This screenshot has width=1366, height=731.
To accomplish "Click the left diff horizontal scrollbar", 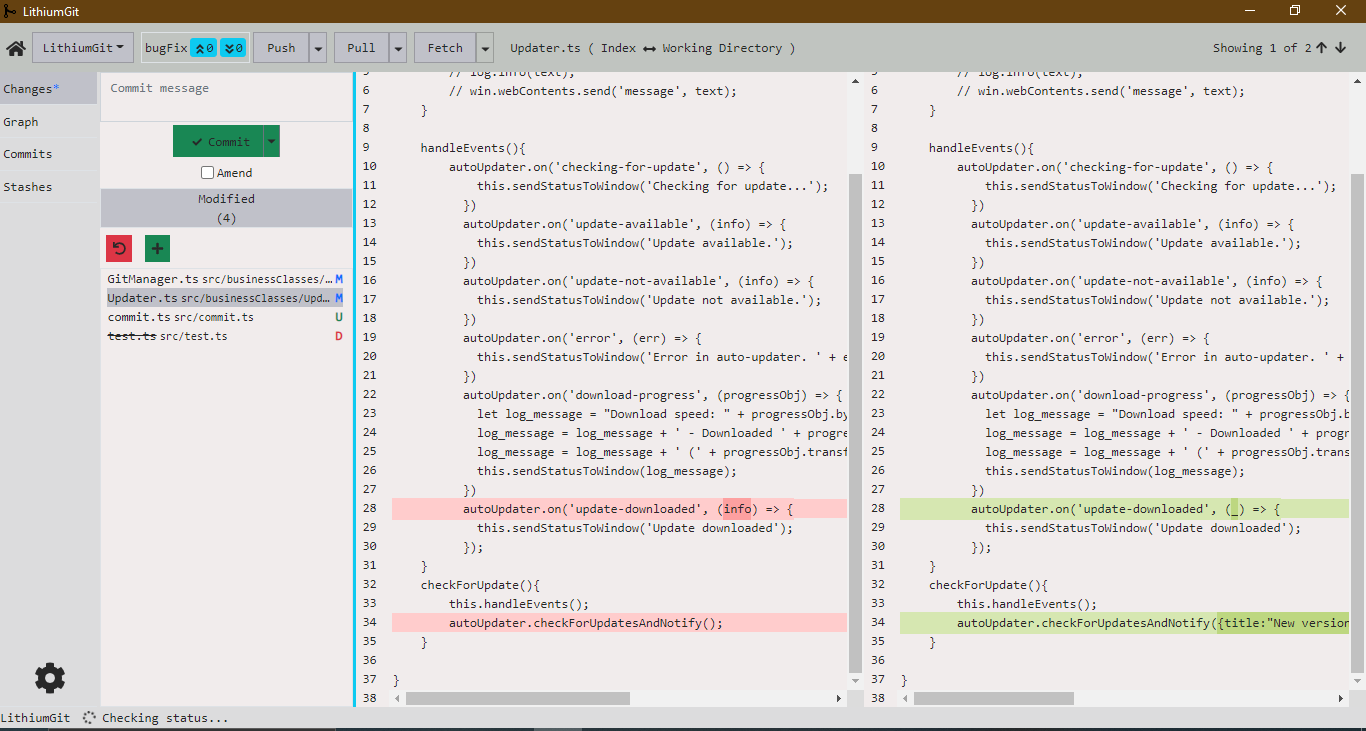I will coord(518,698).
